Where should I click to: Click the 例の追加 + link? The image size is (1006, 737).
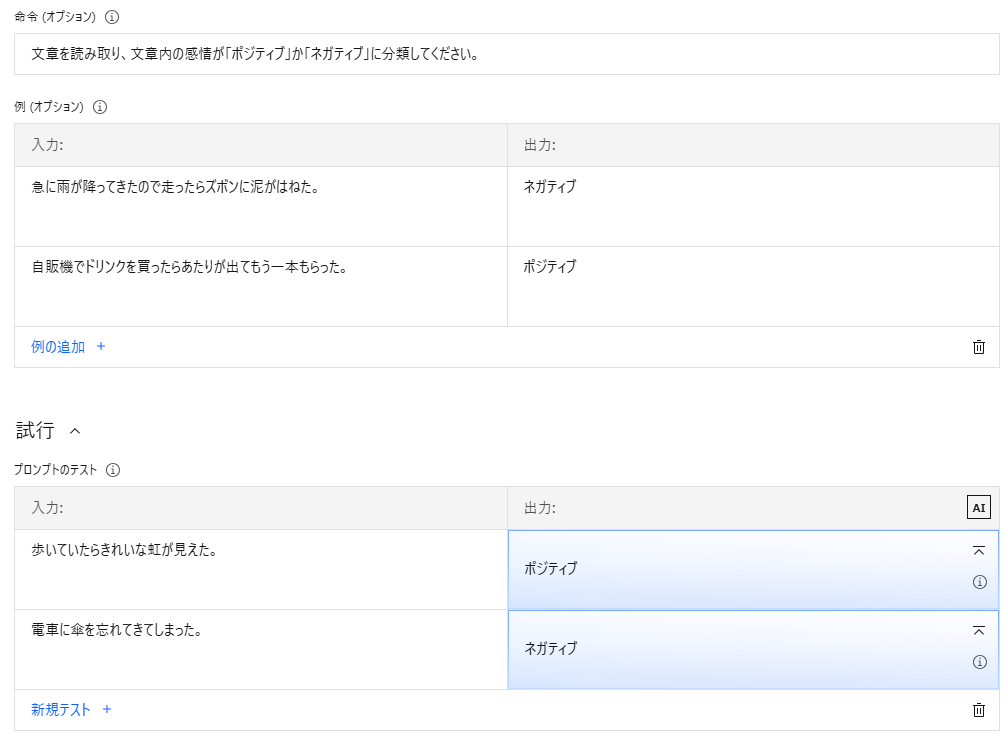click(68, 347)
